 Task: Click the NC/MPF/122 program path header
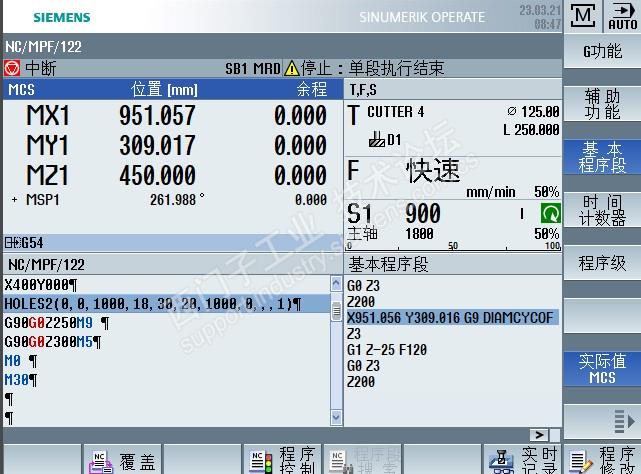43,47
